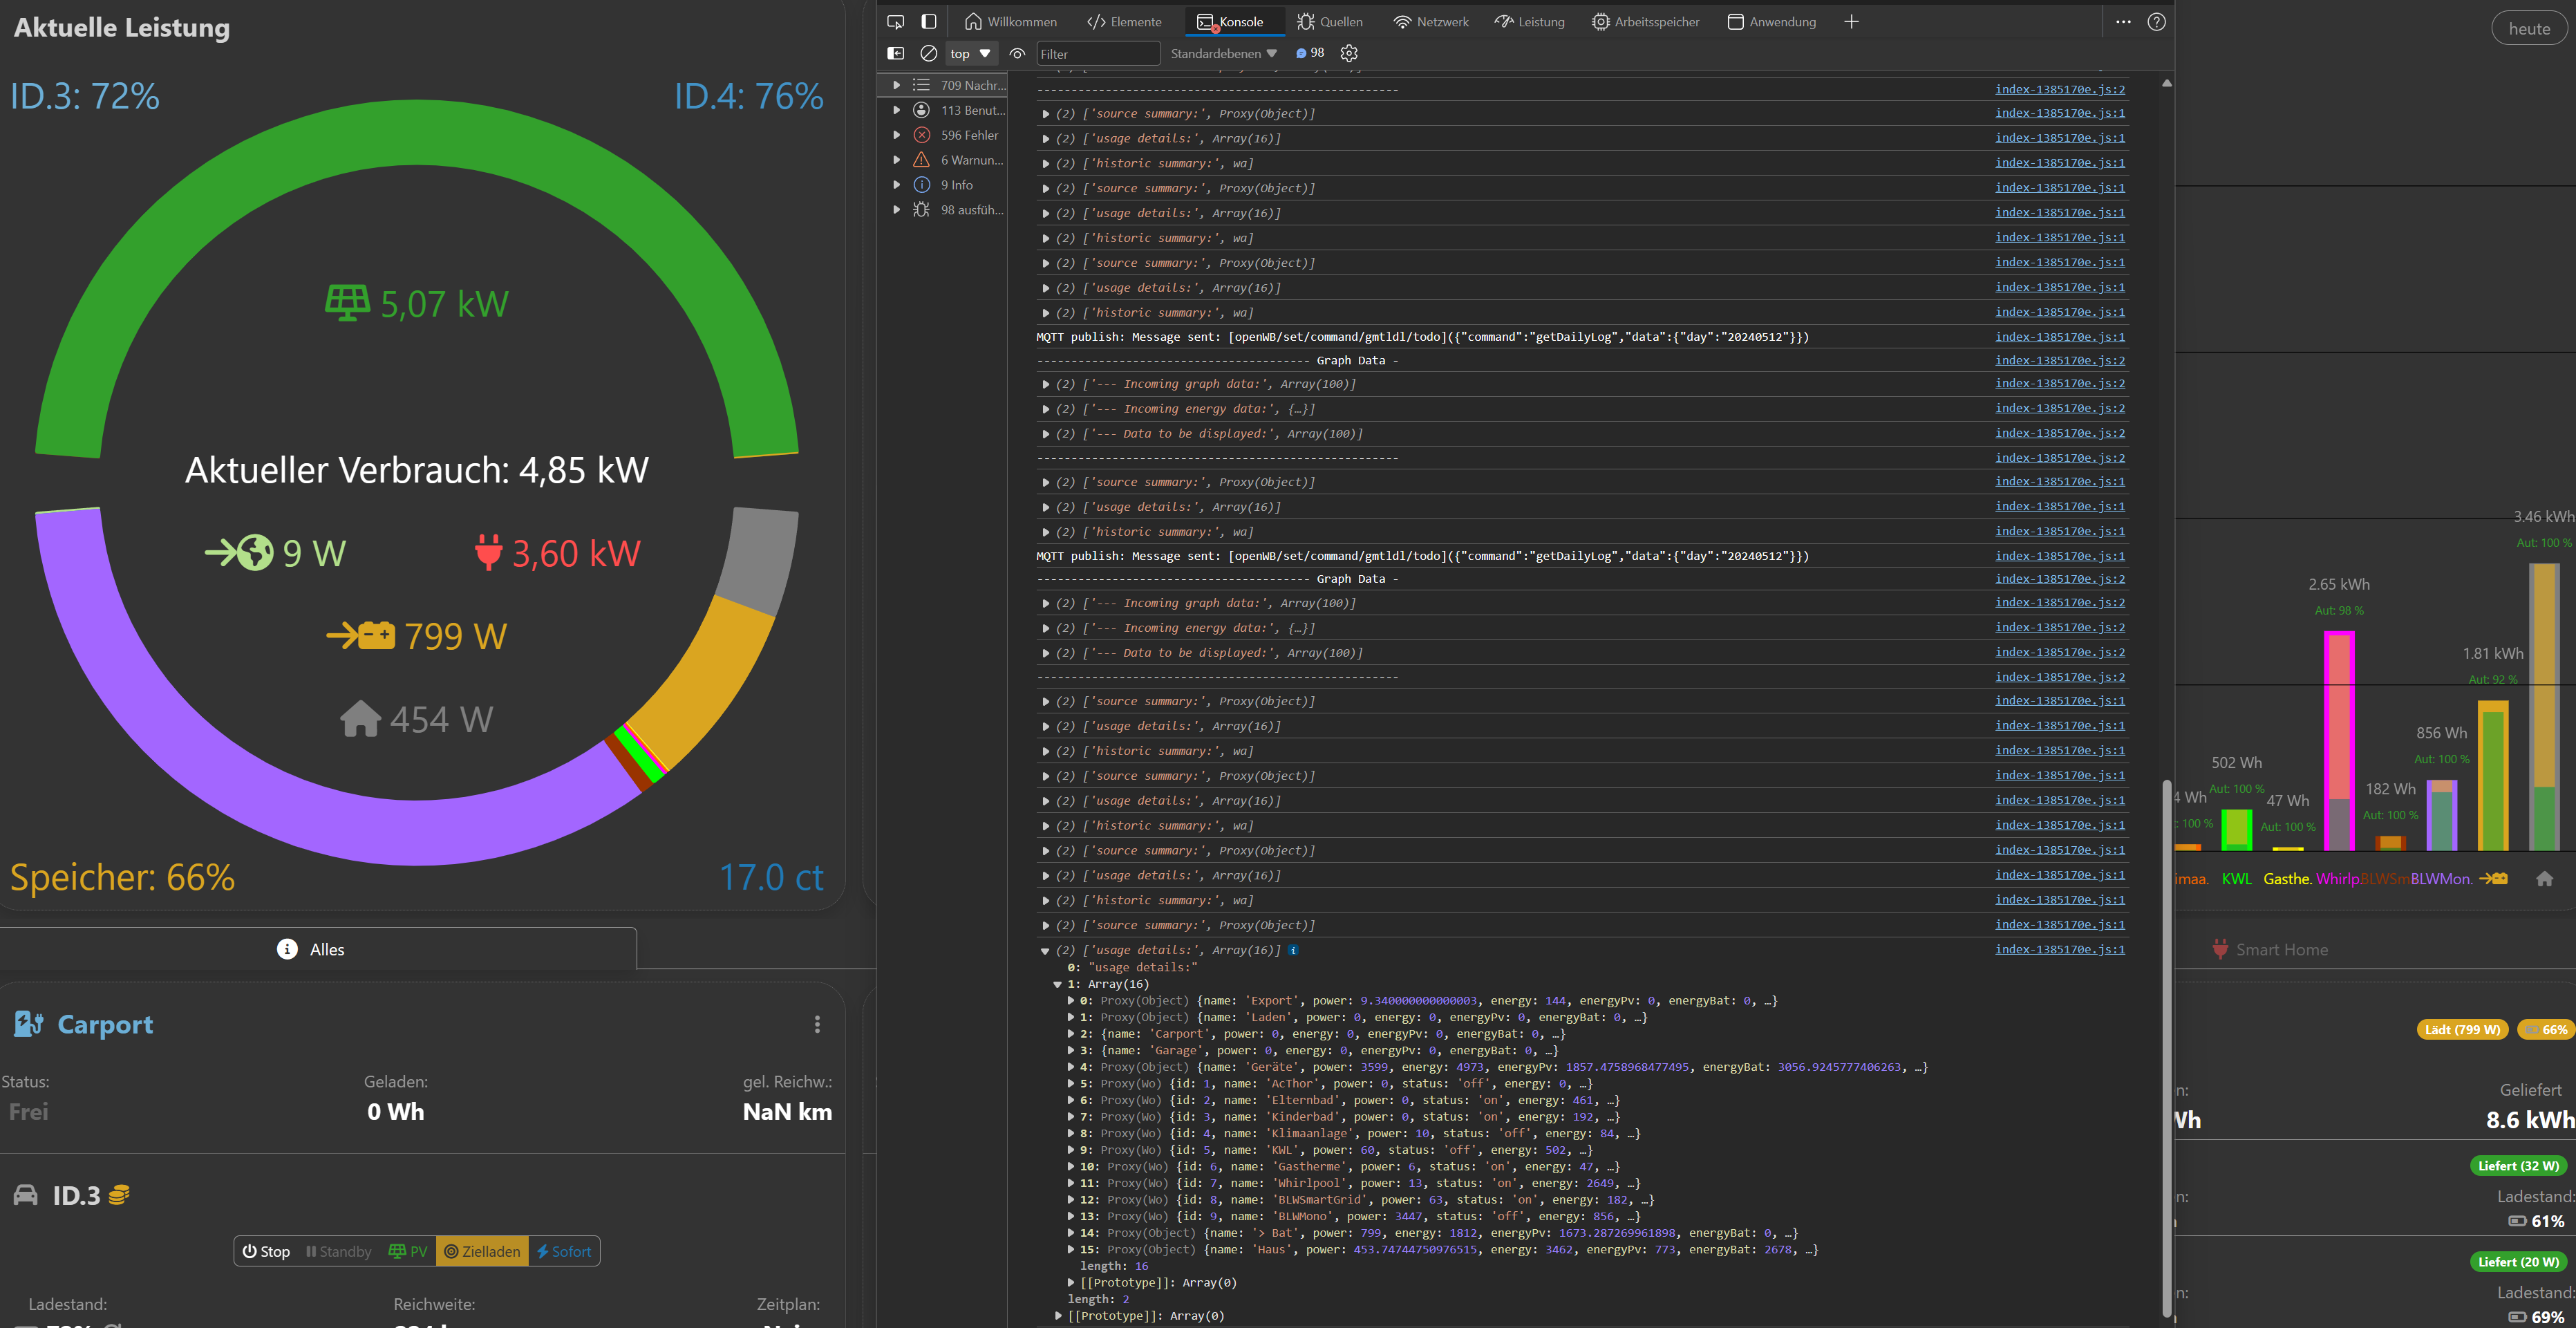
Task: Click the live expression eye icon
Action: (x=1017, y=53)
